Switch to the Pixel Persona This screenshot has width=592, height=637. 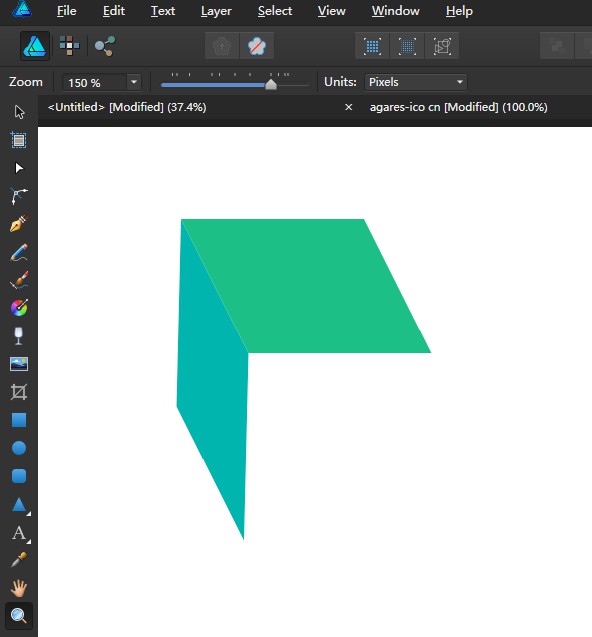point(69,46)
